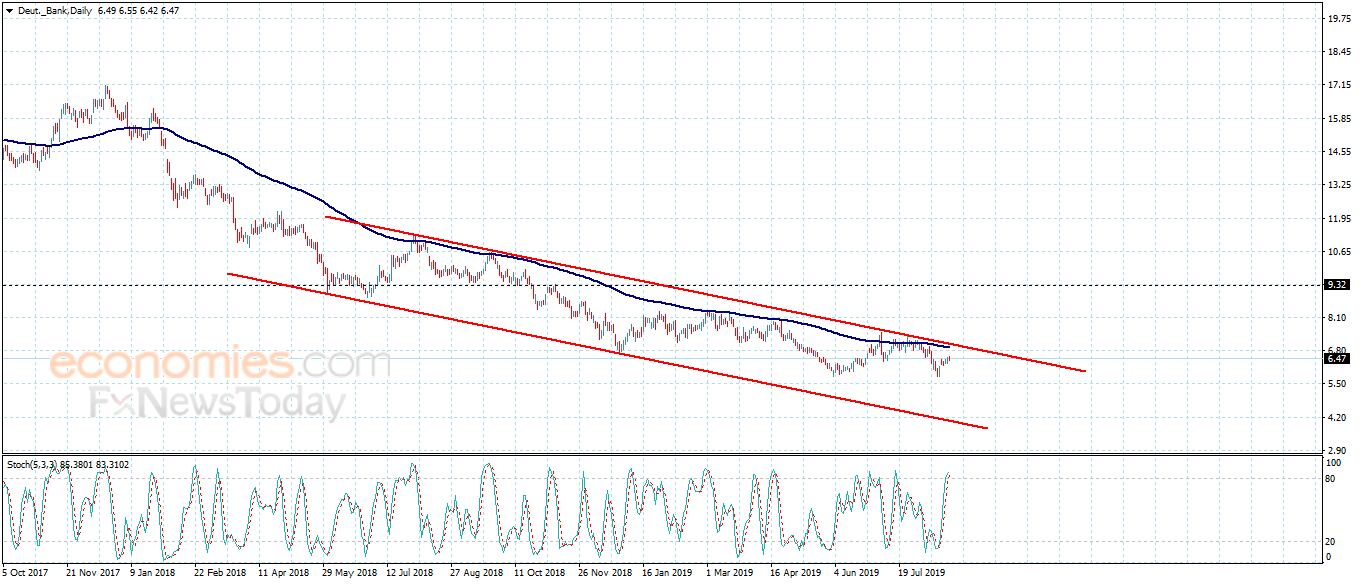Click the 16 Apr 2019 date label
The width and height of the screenshot is (1362, 584).
click(796, 573)
